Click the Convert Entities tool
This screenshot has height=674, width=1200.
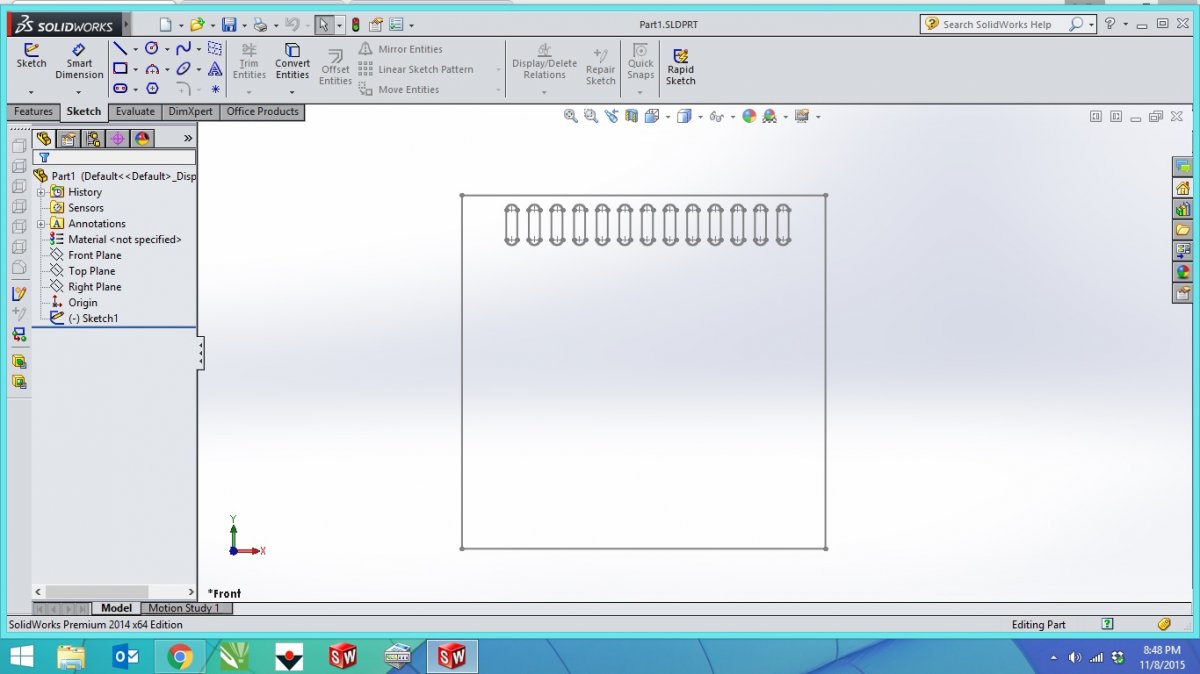tap(292, 62)
